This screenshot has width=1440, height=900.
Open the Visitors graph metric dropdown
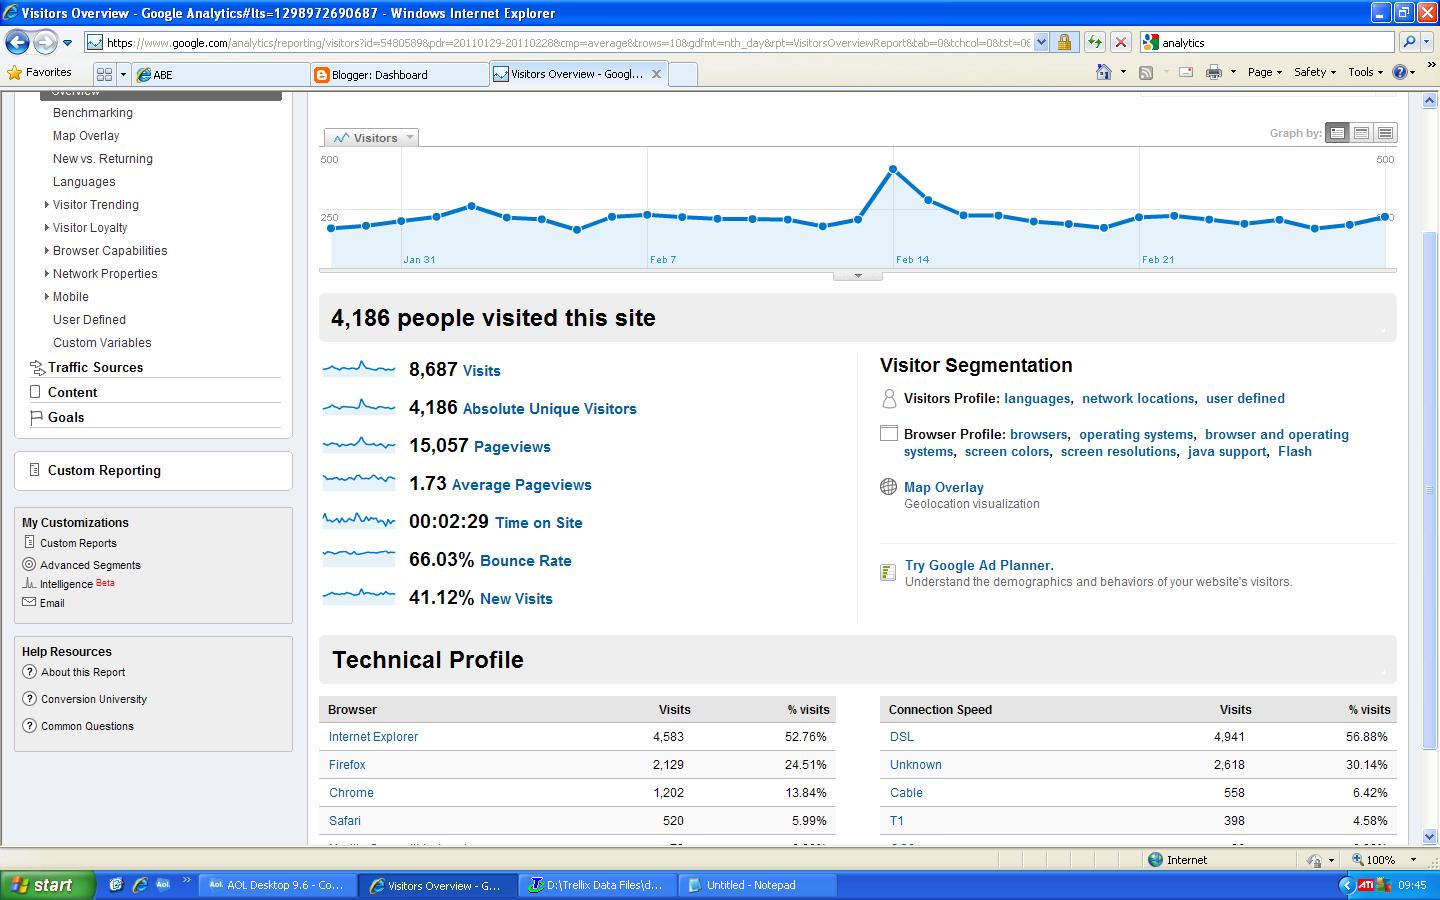[371, 138]
